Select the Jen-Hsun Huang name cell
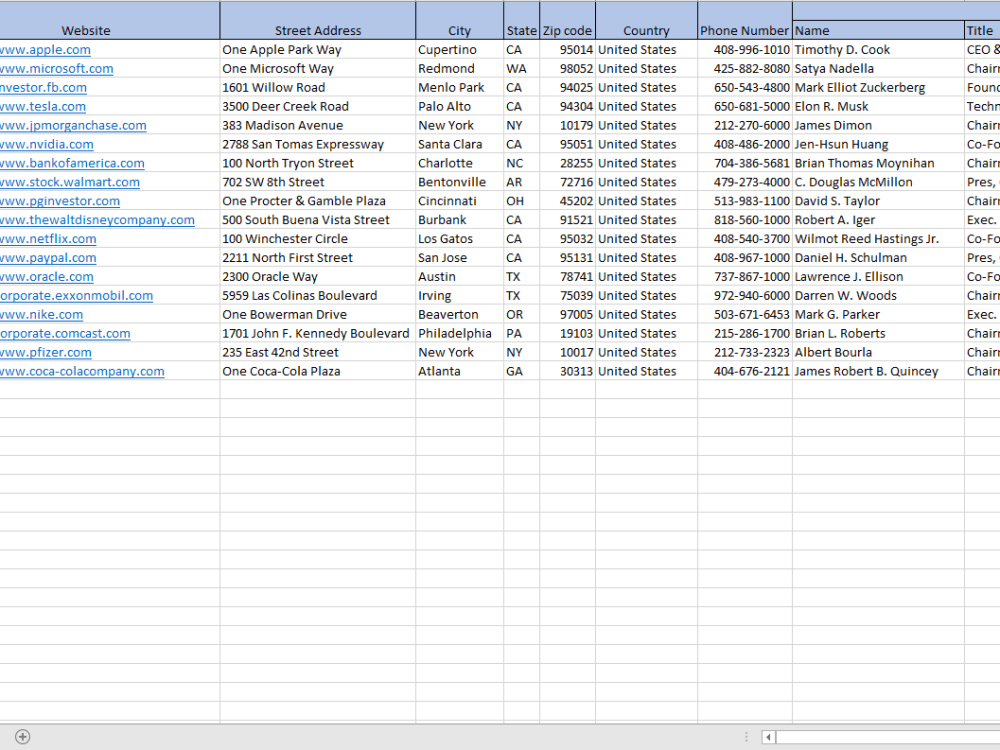Image resolution: width=1000 pixels, height=750 pixels. (x=878, y=145)
